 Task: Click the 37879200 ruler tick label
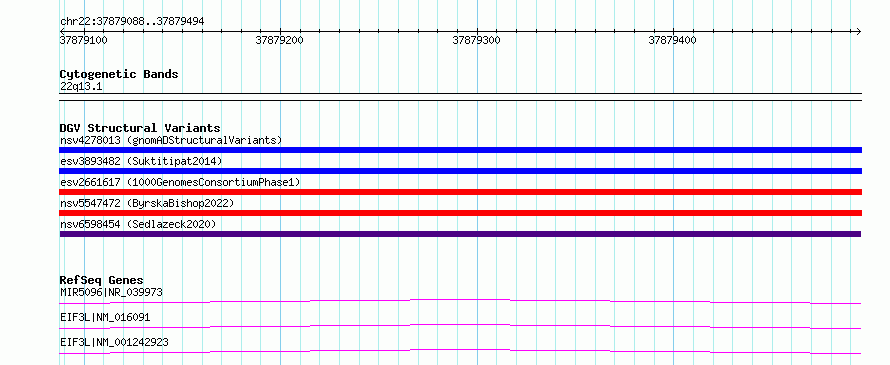pyautogui.click(x=279, y=40)
